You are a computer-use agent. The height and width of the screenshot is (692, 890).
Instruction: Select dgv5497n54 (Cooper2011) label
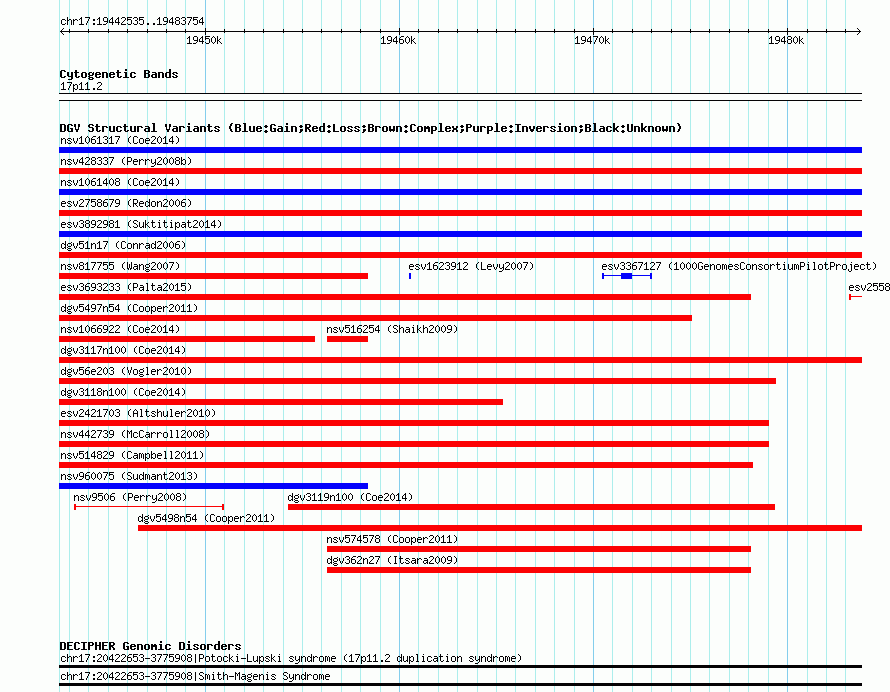[129, 308]
